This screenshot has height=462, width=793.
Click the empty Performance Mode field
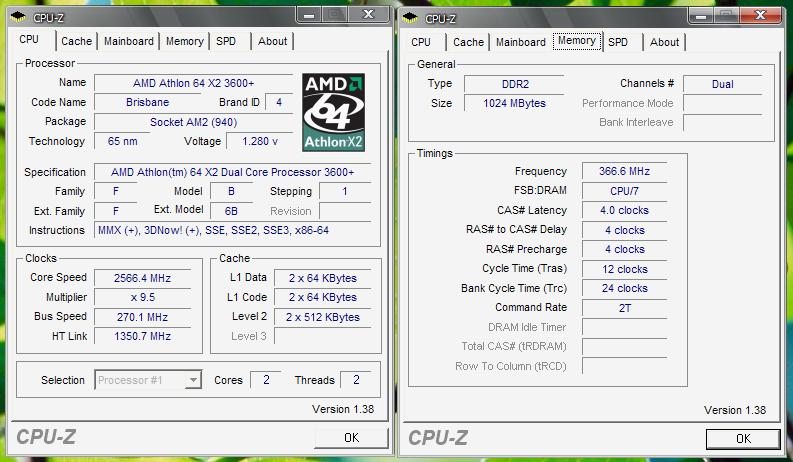(x=723, y=103)
